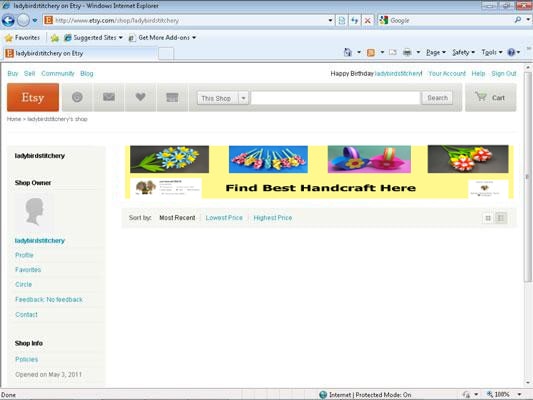
Task: Open the mail envelope icon in Etsy header
Action: 109,98
